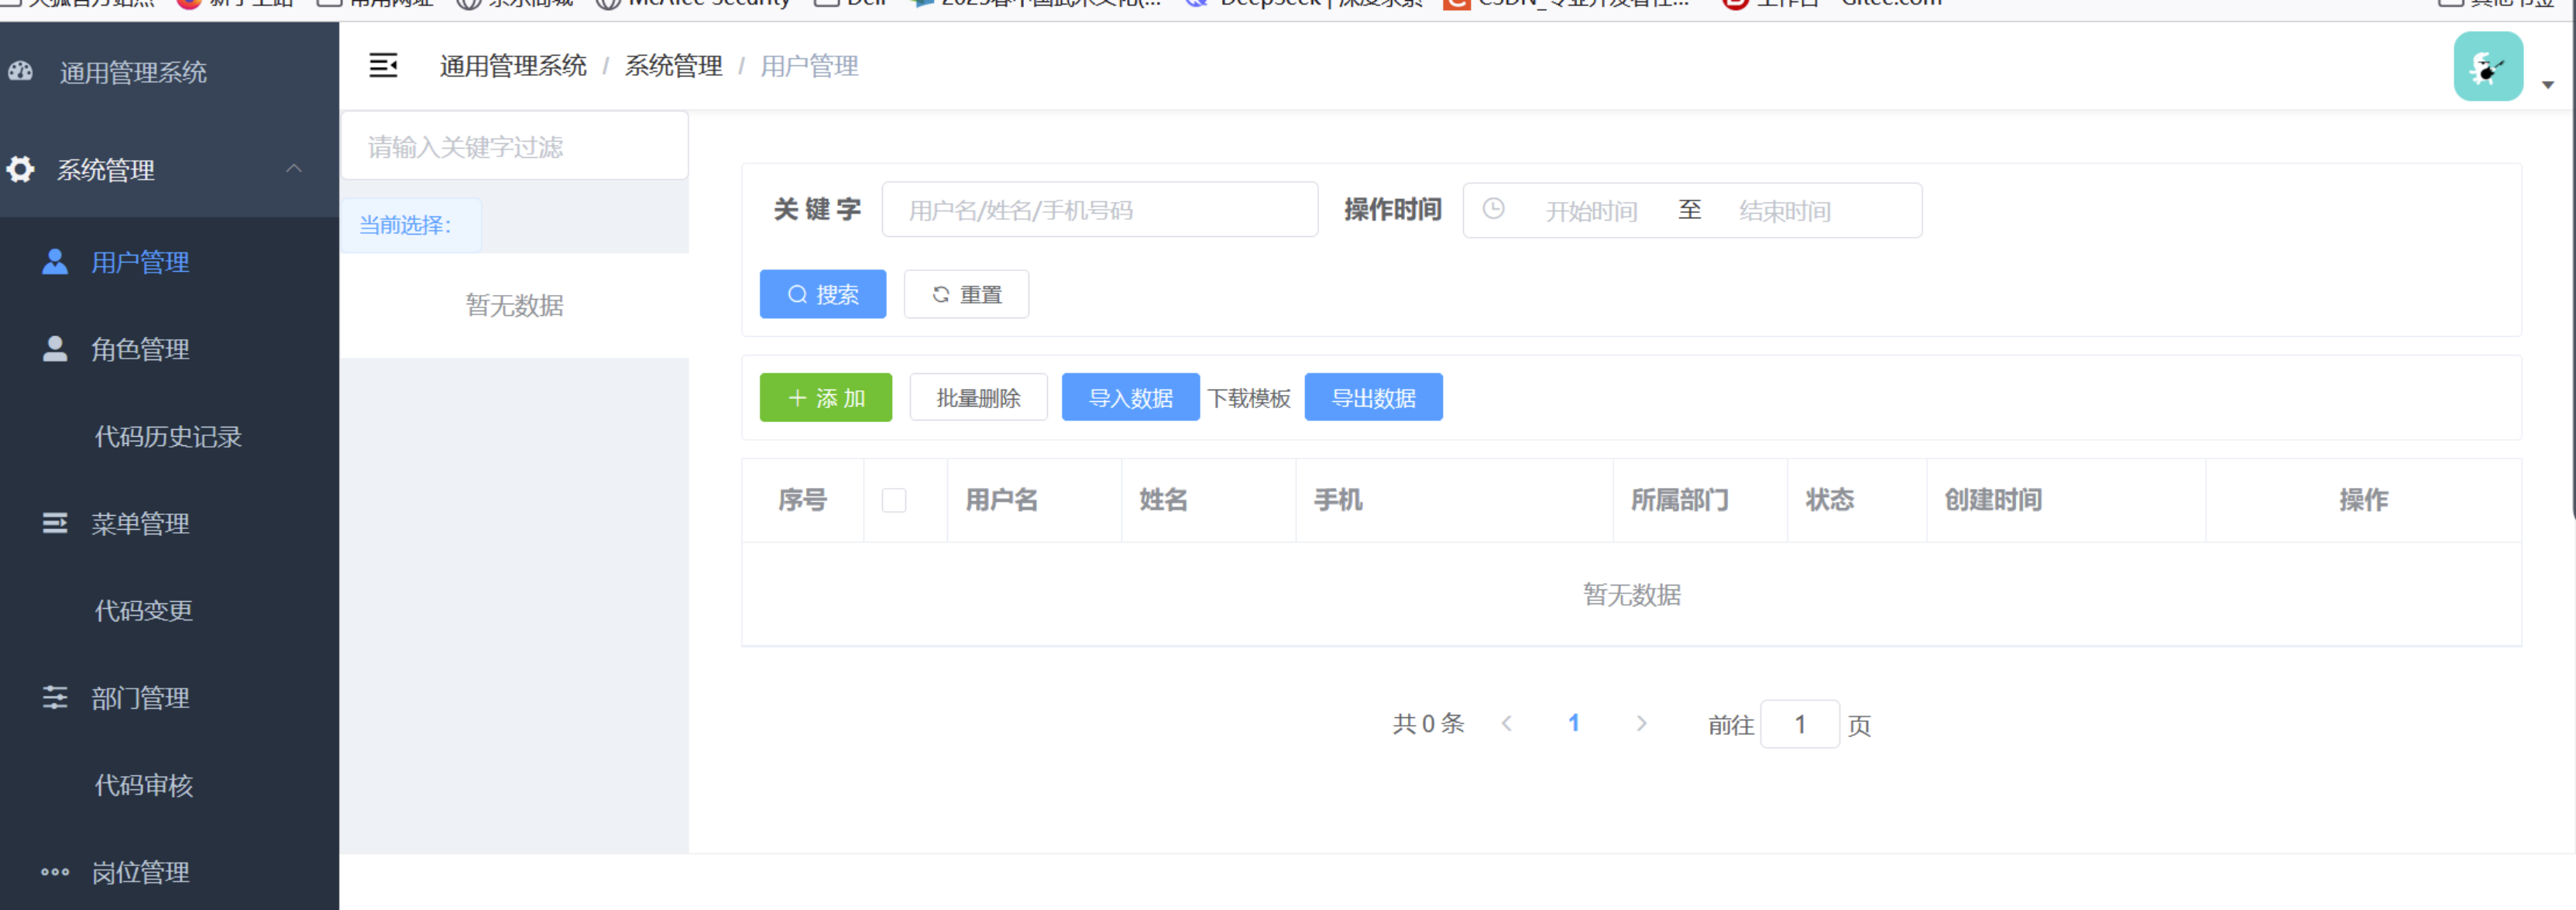Click the green 添加 button
2576x910 pixels.
pos(825,398)
